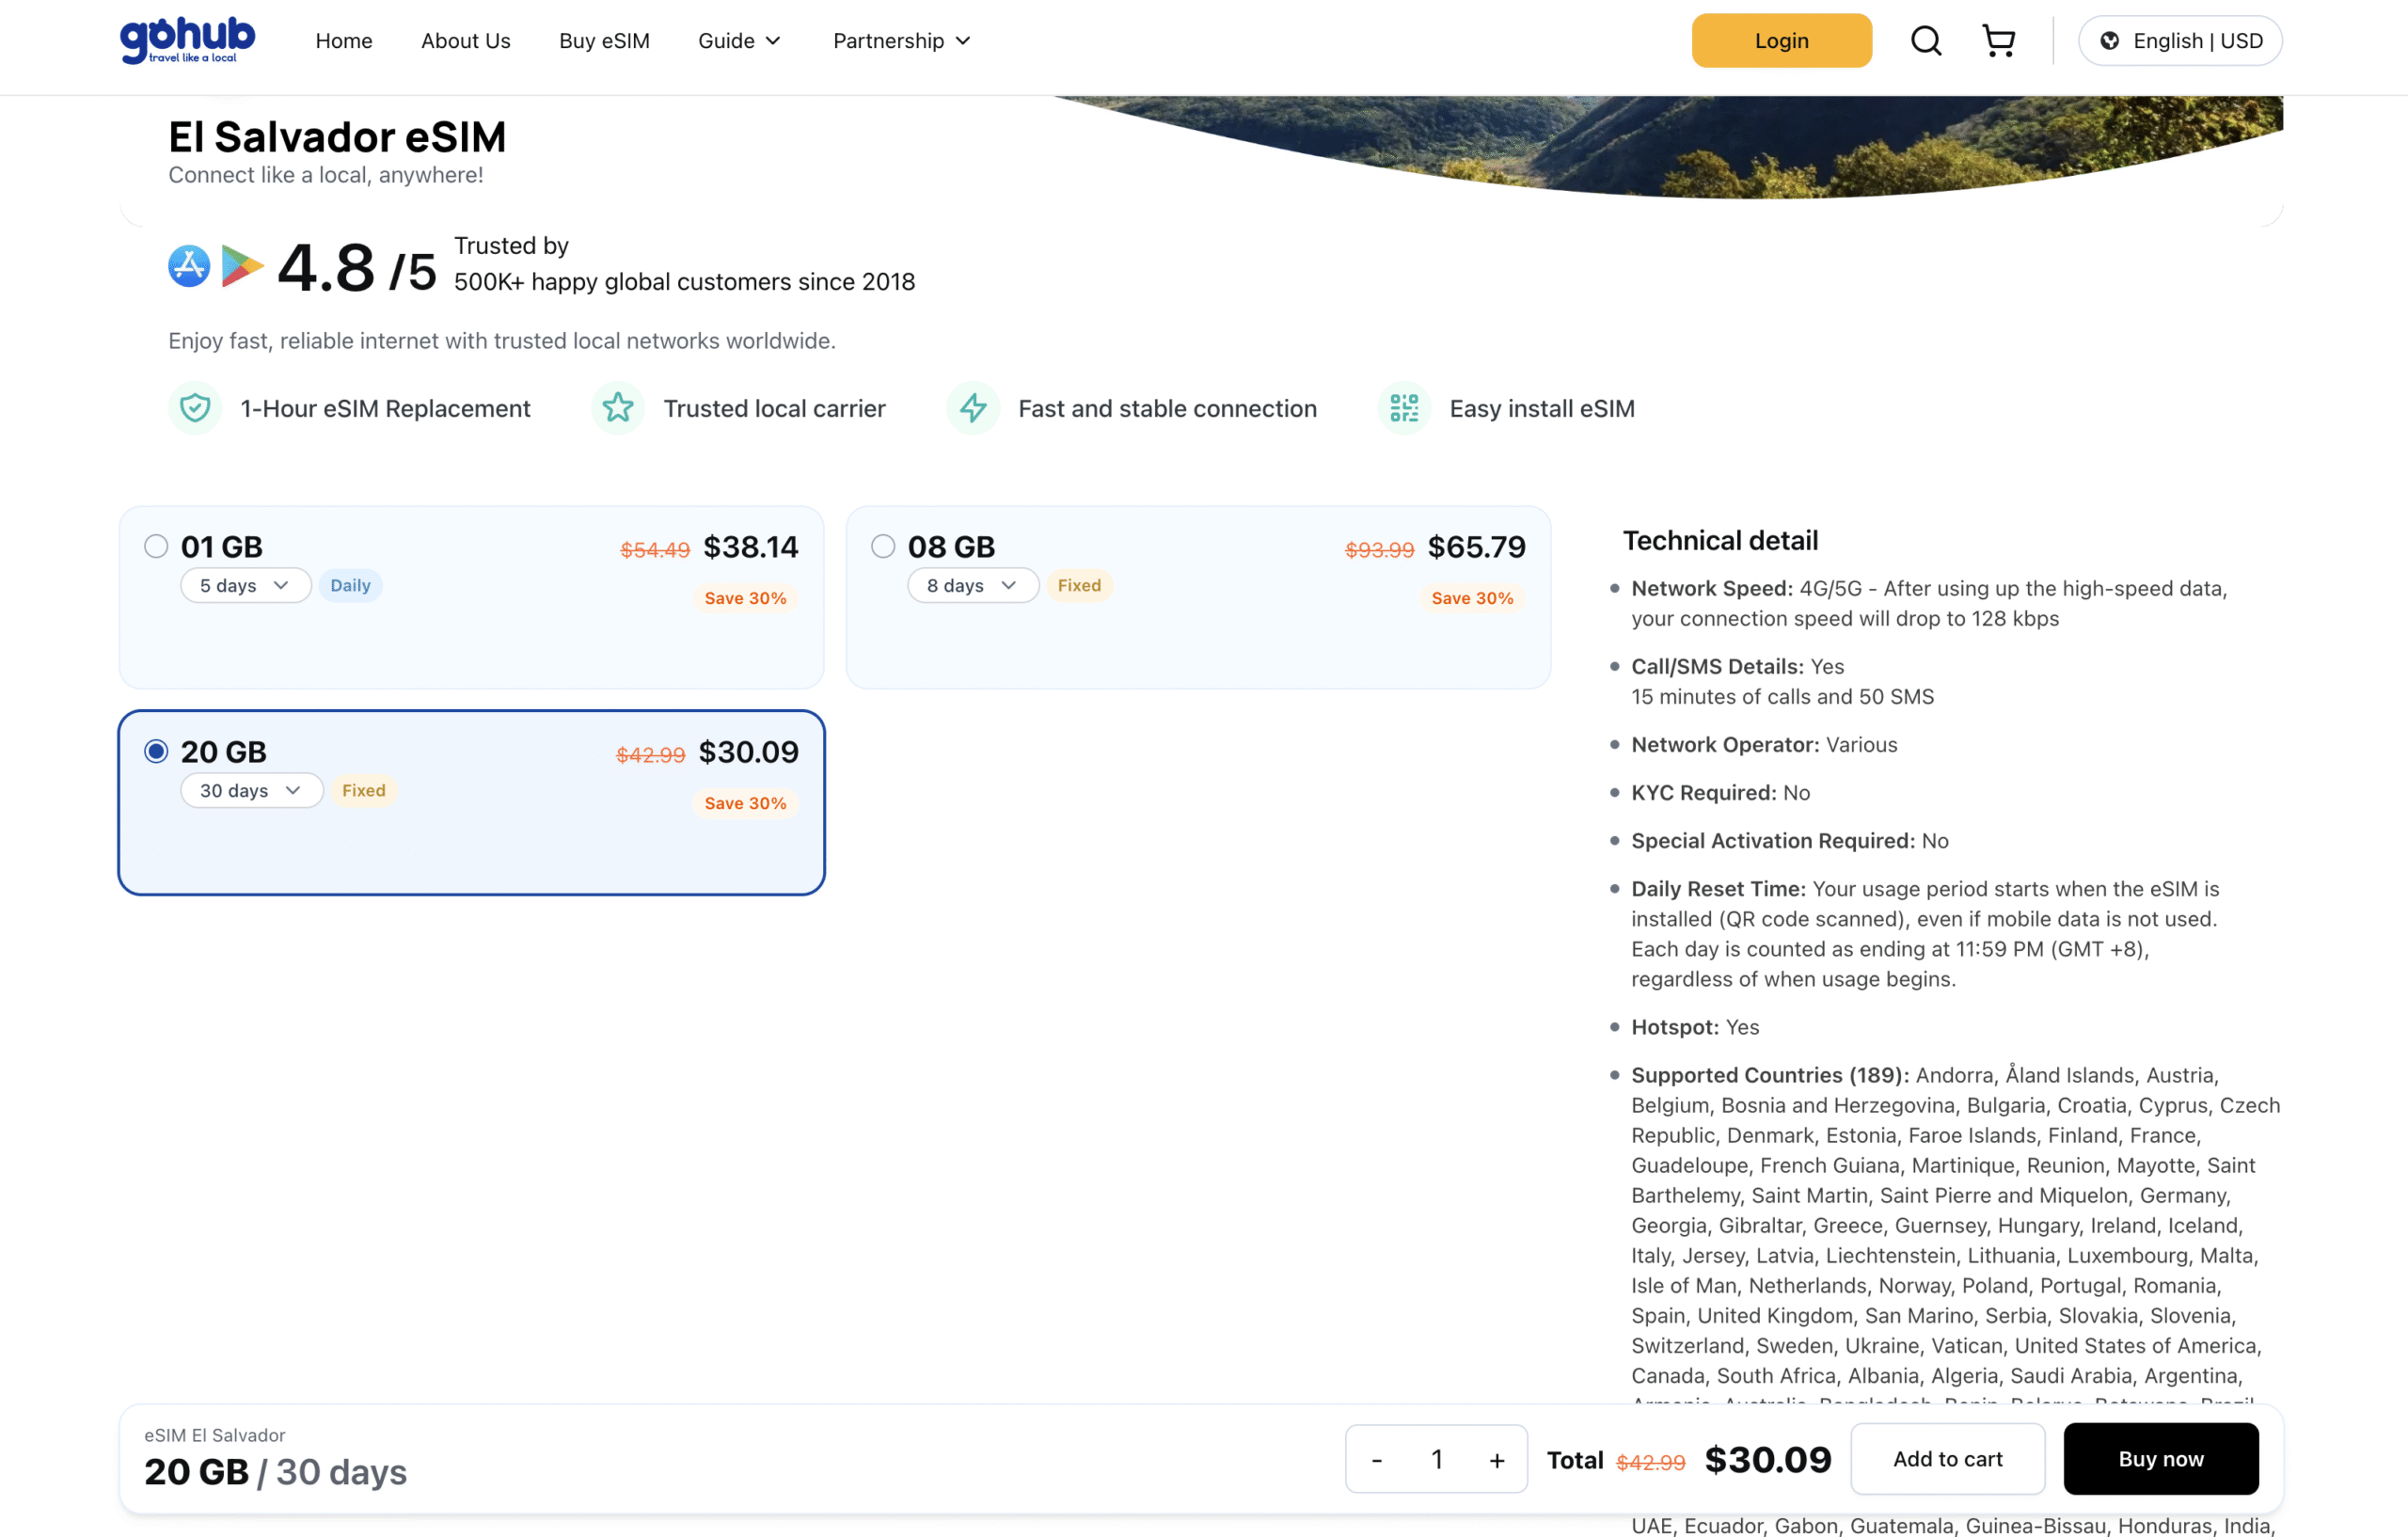This screenshot has height=1537, width=2408.
Task: Click the Fast and stable connection lightning icon
Action: coord(972,408)
